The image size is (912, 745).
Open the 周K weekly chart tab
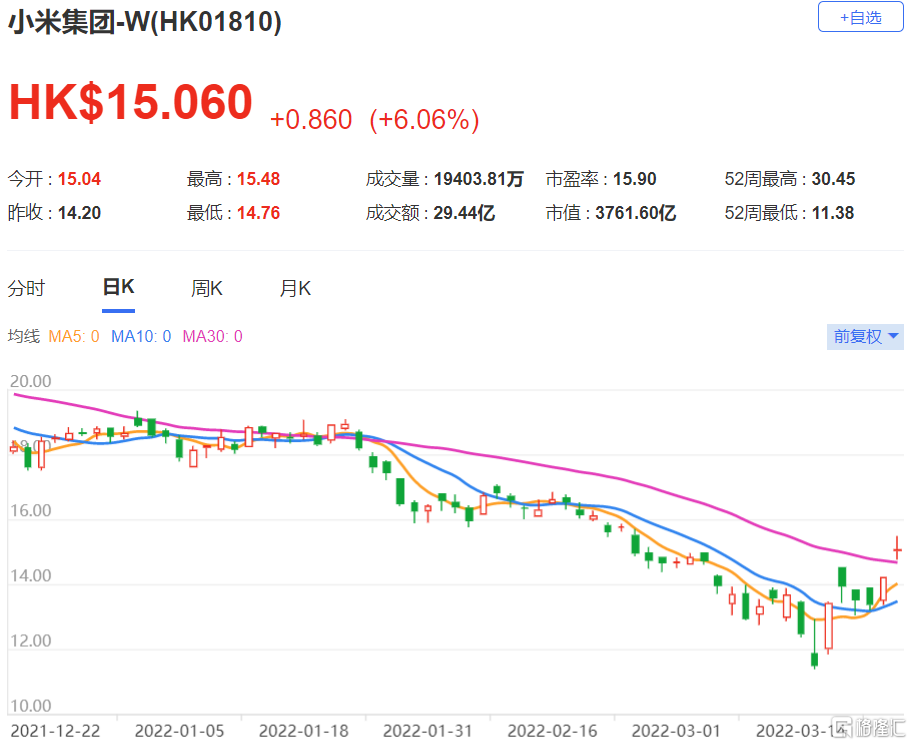[x=207, y=288]
